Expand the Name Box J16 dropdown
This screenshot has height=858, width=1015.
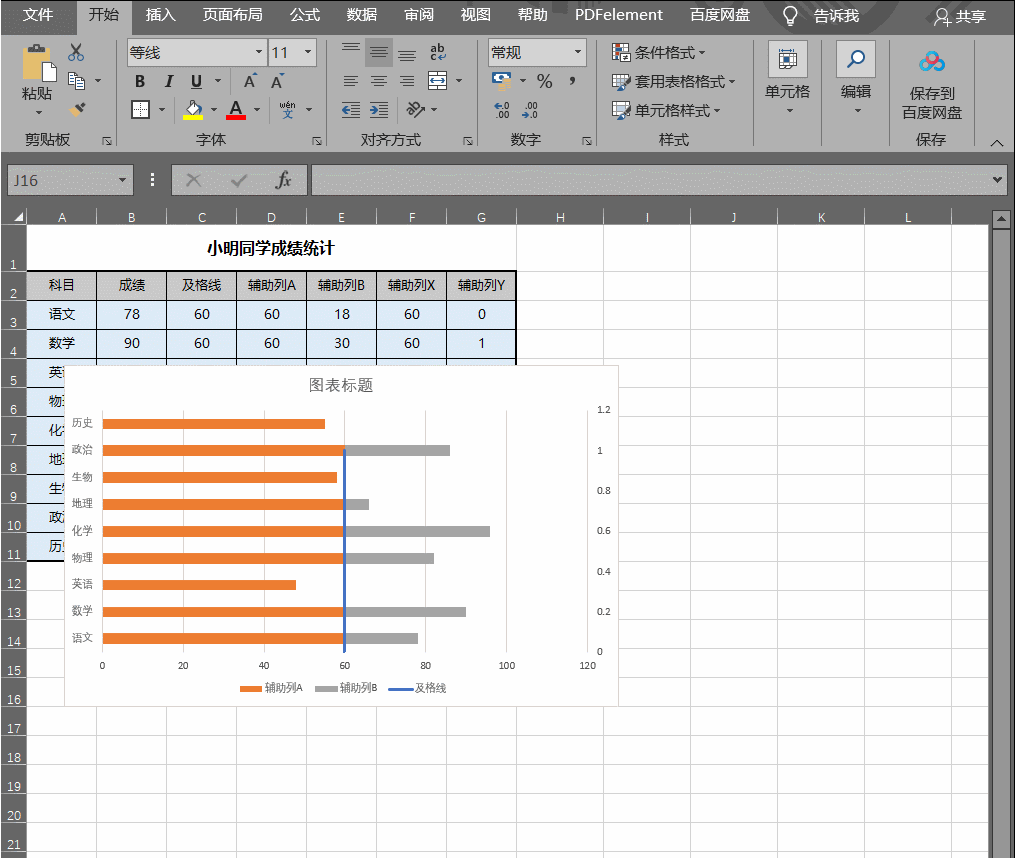click(x=122, y=180)
